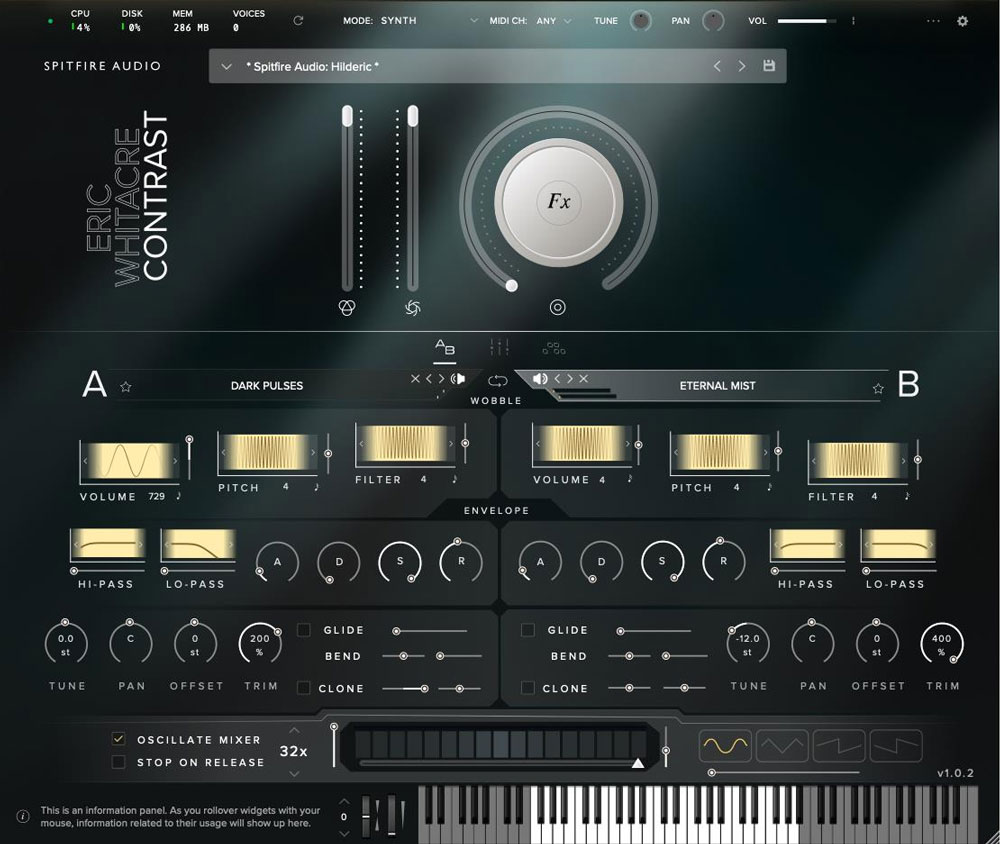Go to the previous preset
The width and height of the screenshot is (1000, 844).
717,66
